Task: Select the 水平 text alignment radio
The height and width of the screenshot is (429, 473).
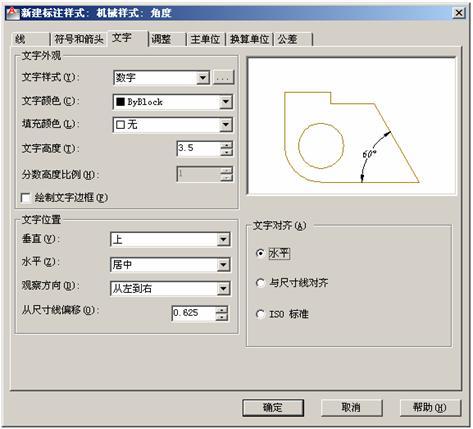Action: coord(260,253)
